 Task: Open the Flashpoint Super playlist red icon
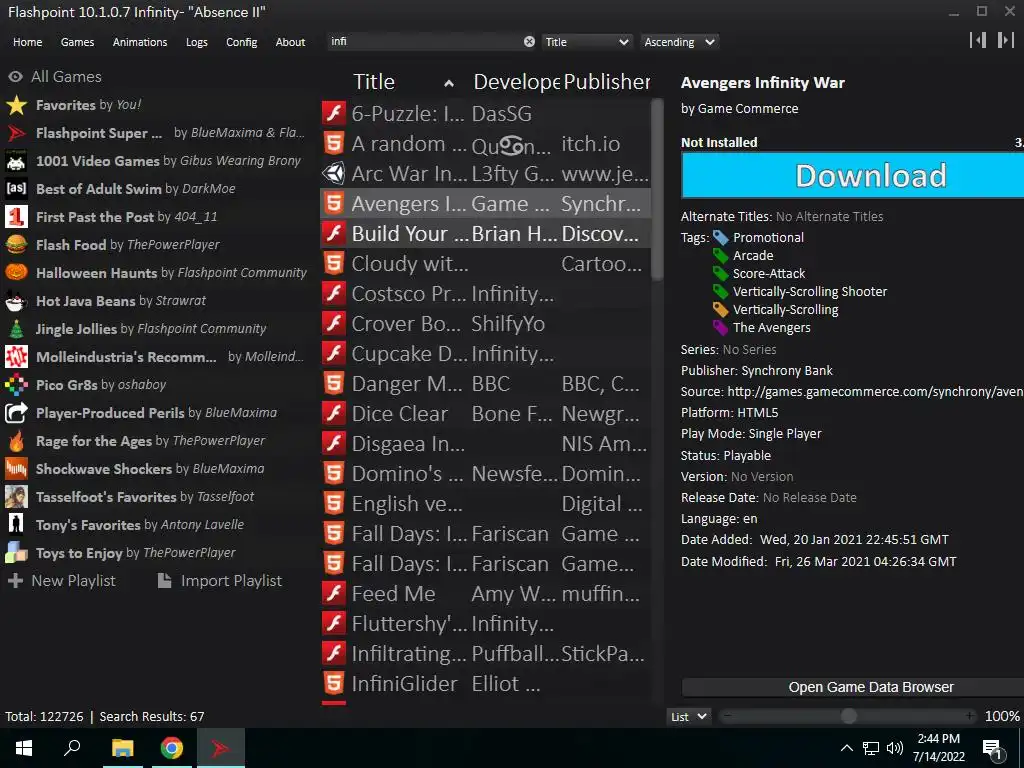[16, 133]
